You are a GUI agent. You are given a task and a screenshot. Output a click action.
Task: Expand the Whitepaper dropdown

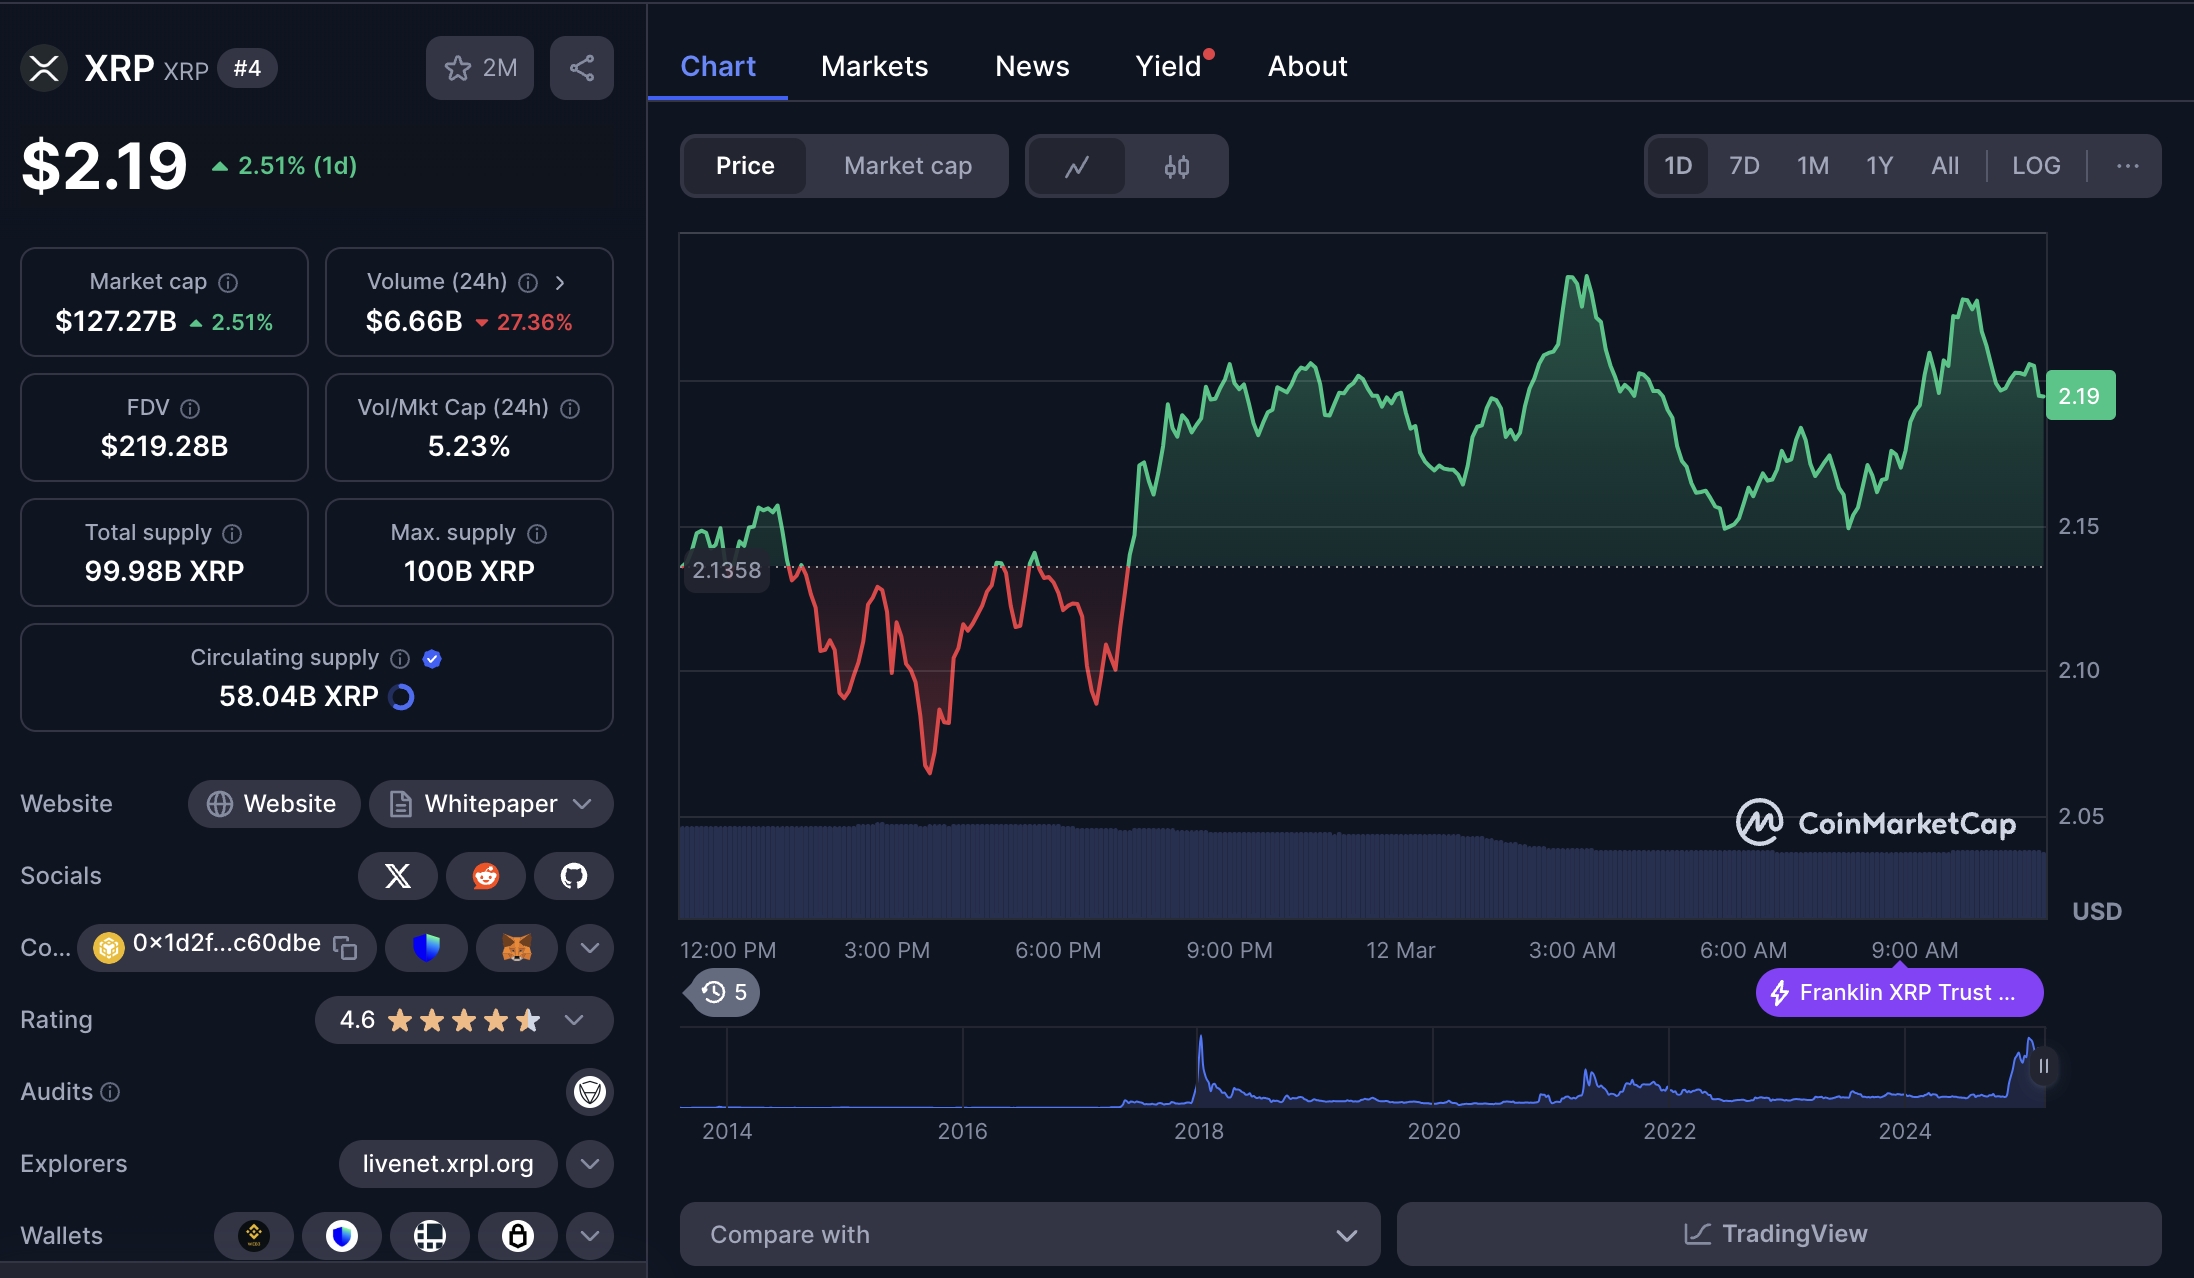pos(491,804)
